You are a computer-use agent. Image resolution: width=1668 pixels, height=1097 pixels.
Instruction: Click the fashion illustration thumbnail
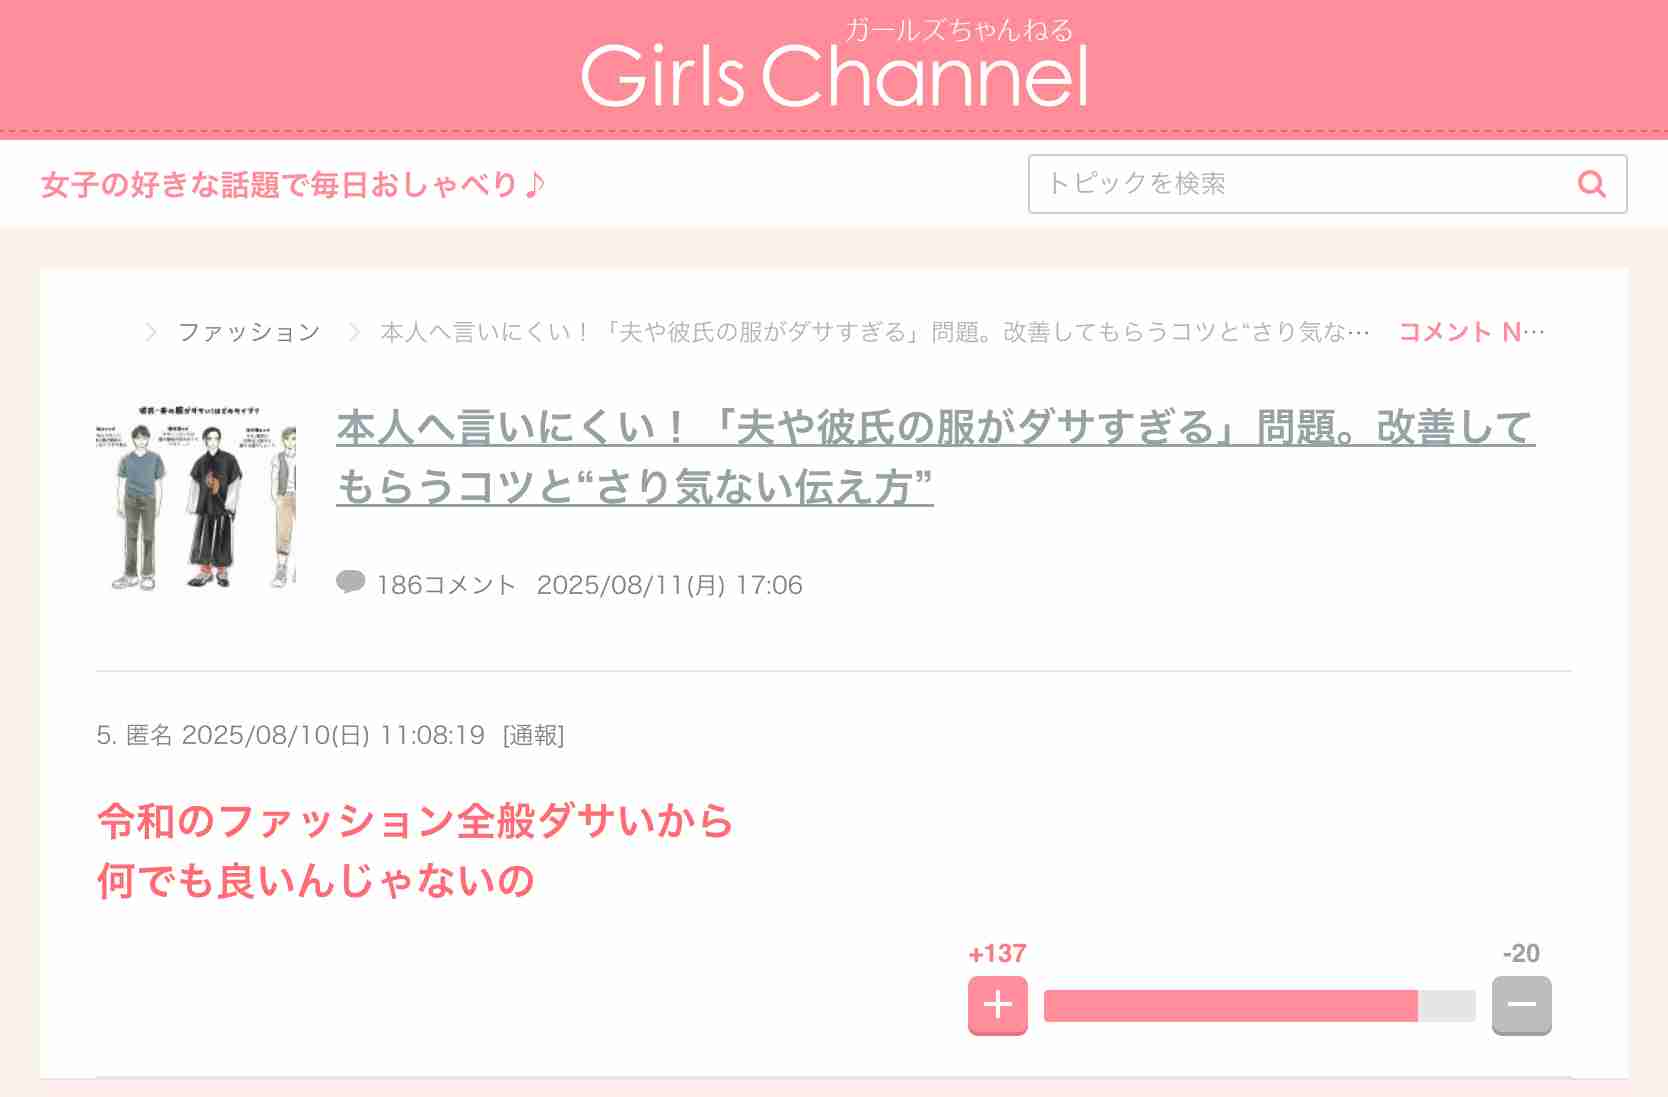click(196, 497)
